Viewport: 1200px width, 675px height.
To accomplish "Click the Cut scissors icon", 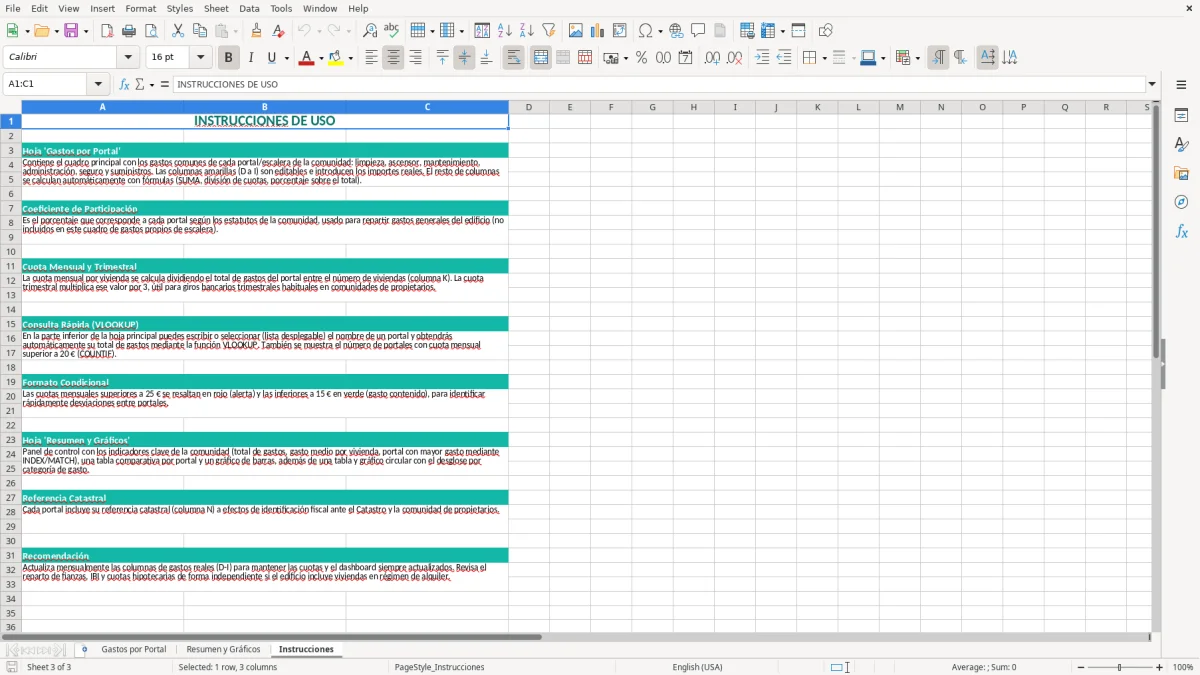I will (x=177, y=31).
